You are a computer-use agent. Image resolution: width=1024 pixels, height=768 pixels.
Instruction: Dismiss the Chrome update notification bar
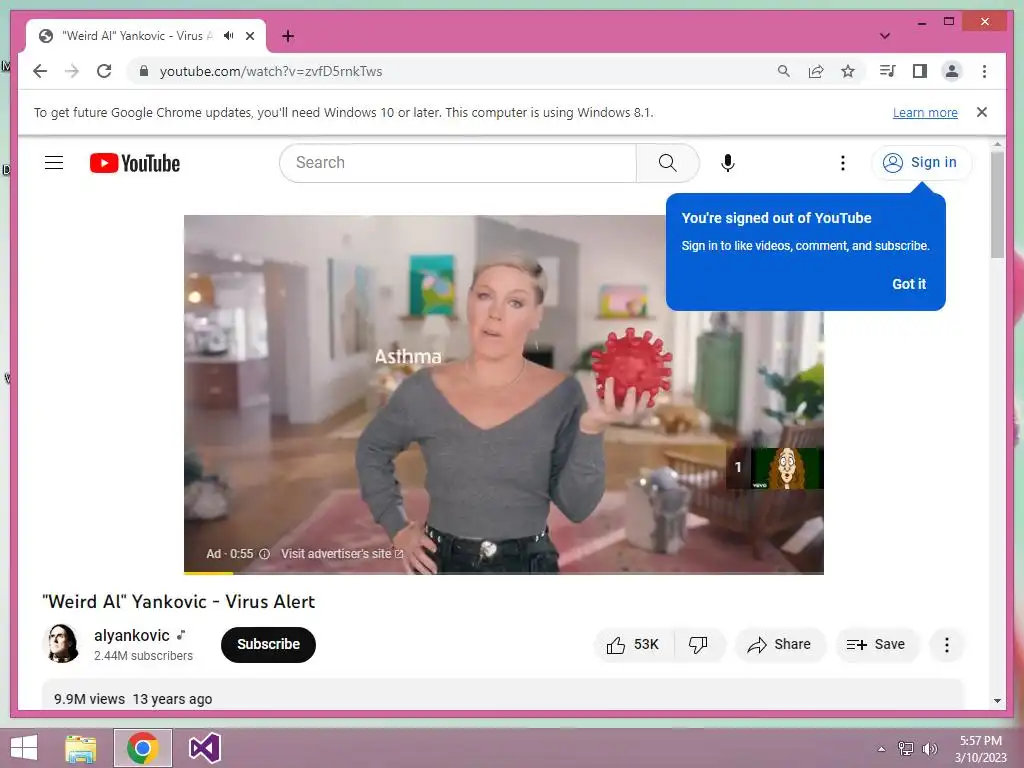982,112
